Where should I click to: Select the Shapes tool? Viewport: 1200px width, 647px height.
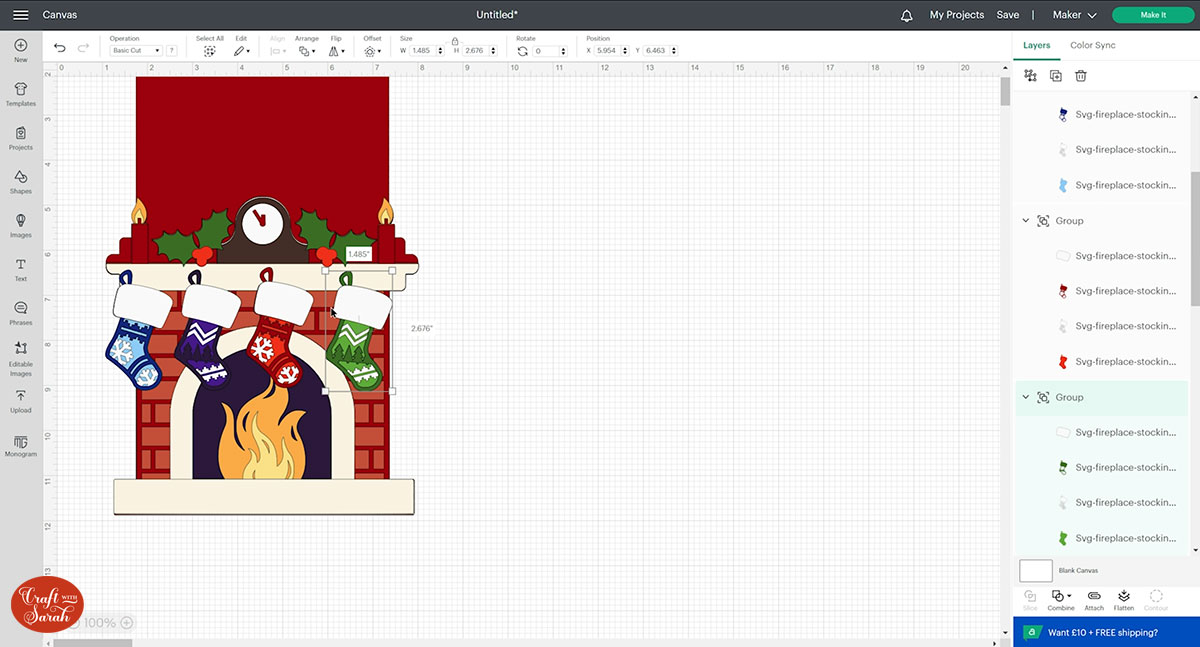pyautogui.click(x=21, y=181)
